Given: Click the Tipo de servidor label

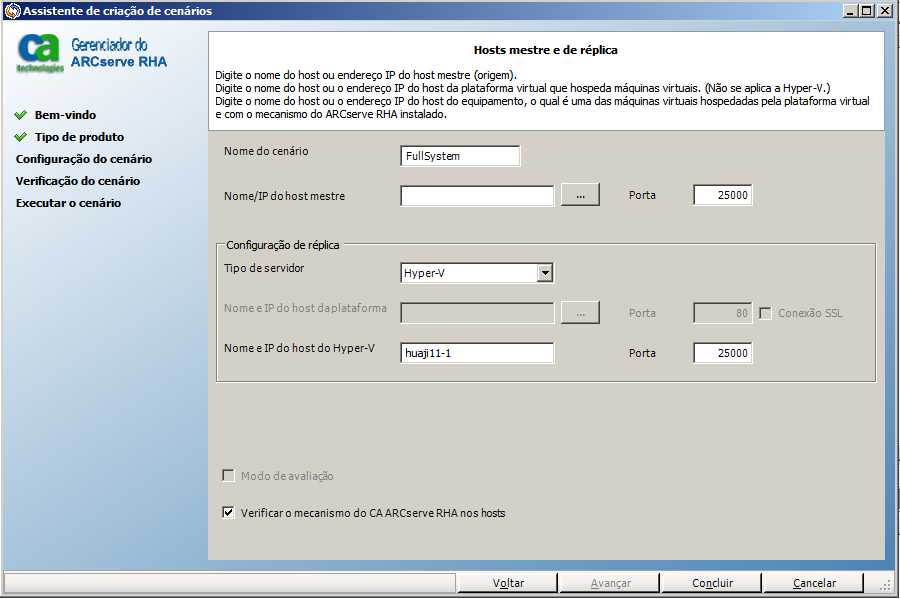Looking at the screenshot, I should pyautogui.click(x=264, y=268).
